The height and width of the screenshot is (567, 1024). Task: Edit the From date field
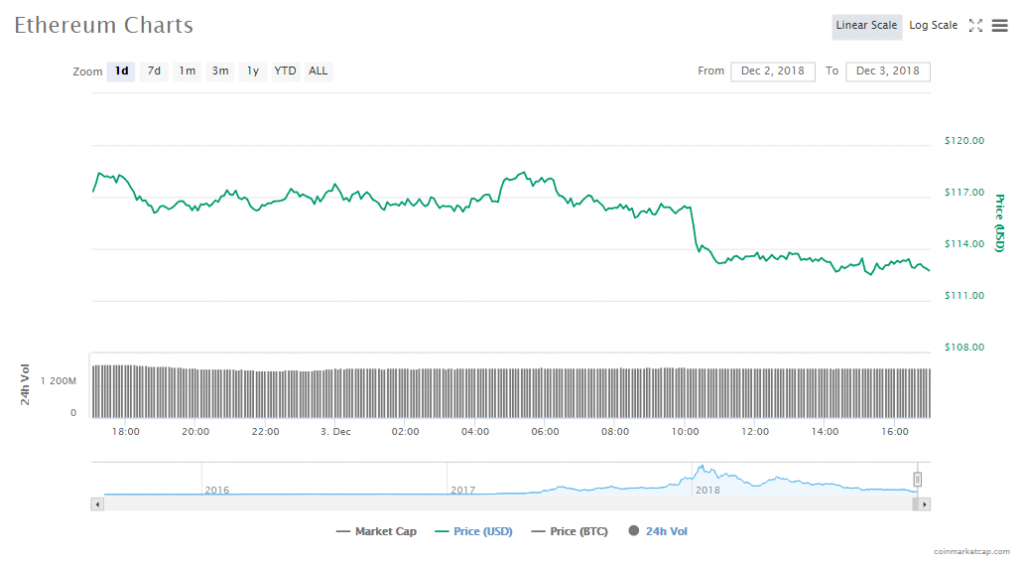coord(772,71)
